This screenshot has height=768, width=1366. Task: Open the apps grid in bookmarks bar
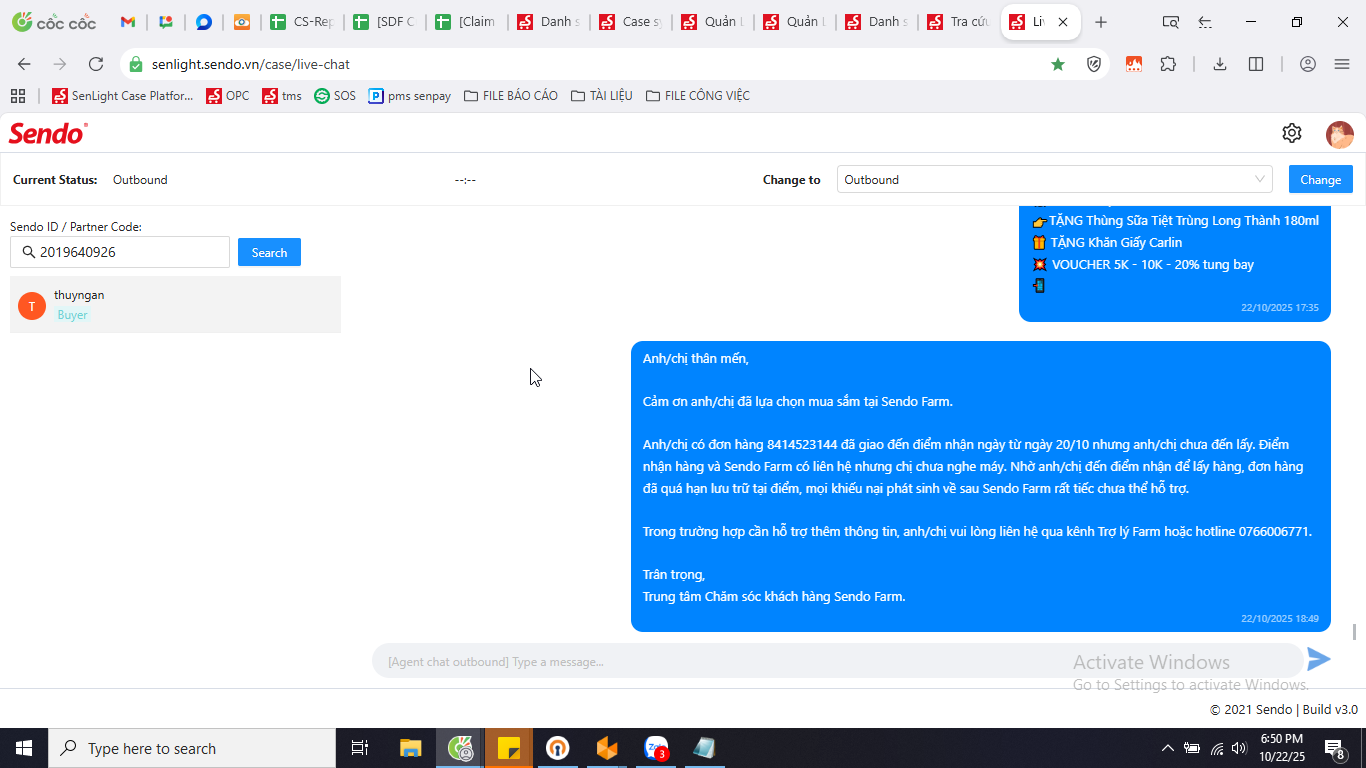coord(18,96)
